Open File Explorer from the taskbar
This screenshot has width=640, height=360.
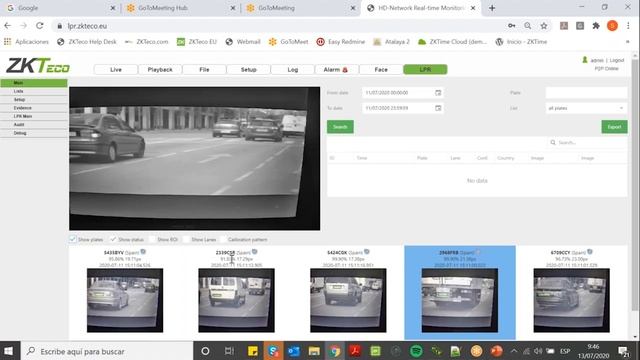314,351
